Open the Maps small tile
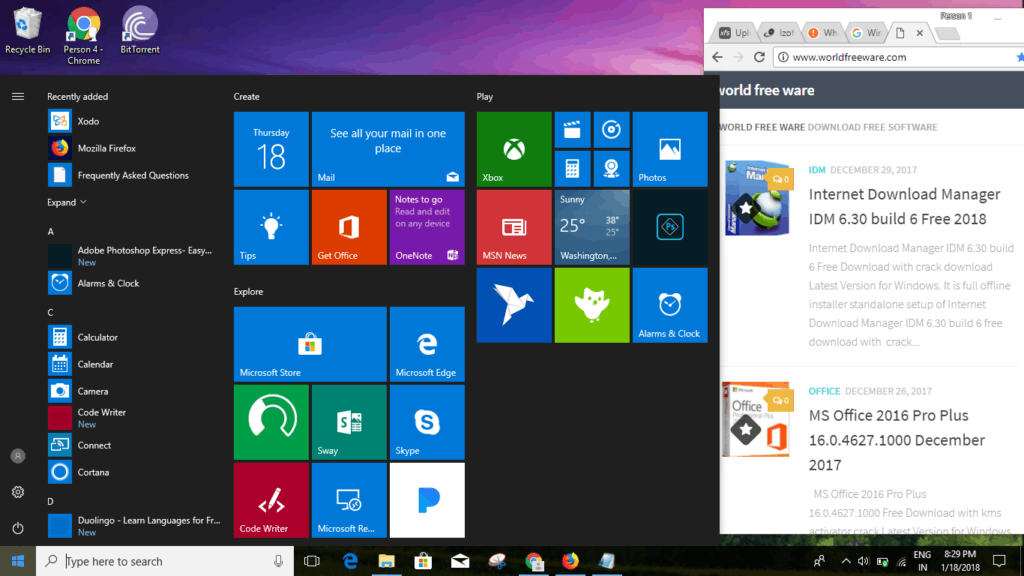Image resolution: width=1024 pixels, height=576 pixels. 611,168
